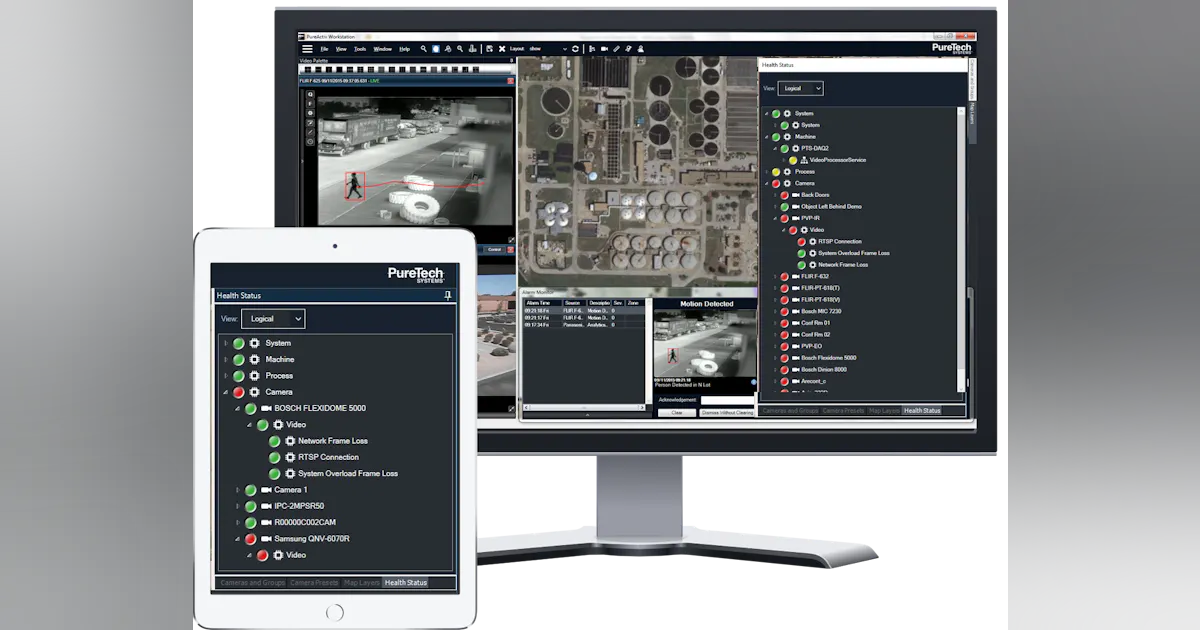Image resolution: width=1200 pixels, height=630 pixels.
Task: Click the gear icon beside tablet Process
Action: pos(255,375)
